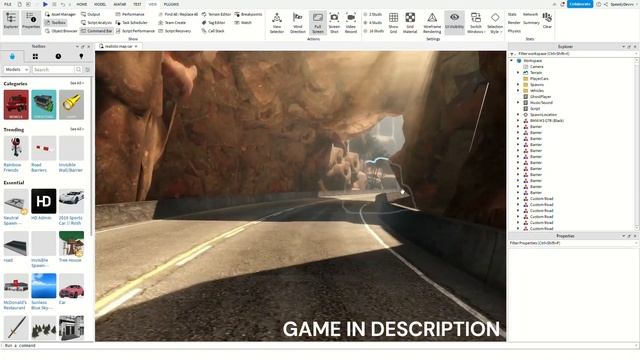Switch to the PLUGINS ribbon tab
Viewport: 640px width, 360px height.
point(171,4)
